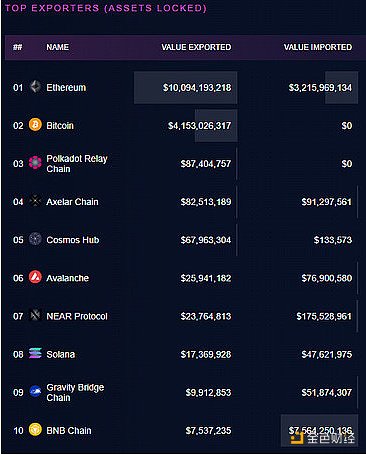Open the Polkadot Relay Chain name link

click(x=77, y=164)
